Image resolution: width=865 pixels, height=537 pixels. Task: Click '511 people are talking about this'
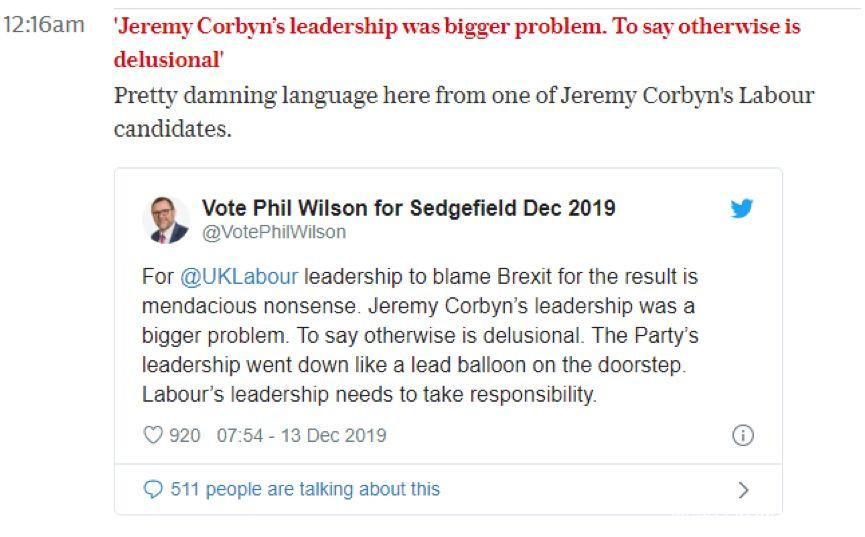click(305, 490)
